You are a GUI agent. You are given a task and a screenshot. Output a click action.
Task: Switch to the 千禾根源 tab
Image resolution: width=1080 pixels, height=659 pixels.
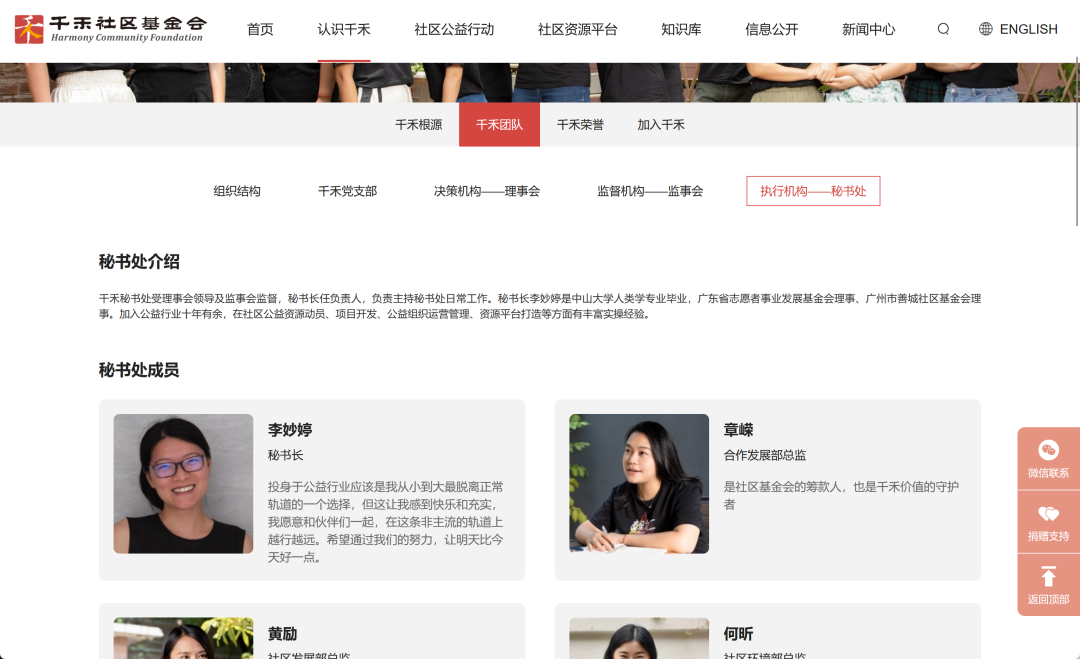coord(419,125)
